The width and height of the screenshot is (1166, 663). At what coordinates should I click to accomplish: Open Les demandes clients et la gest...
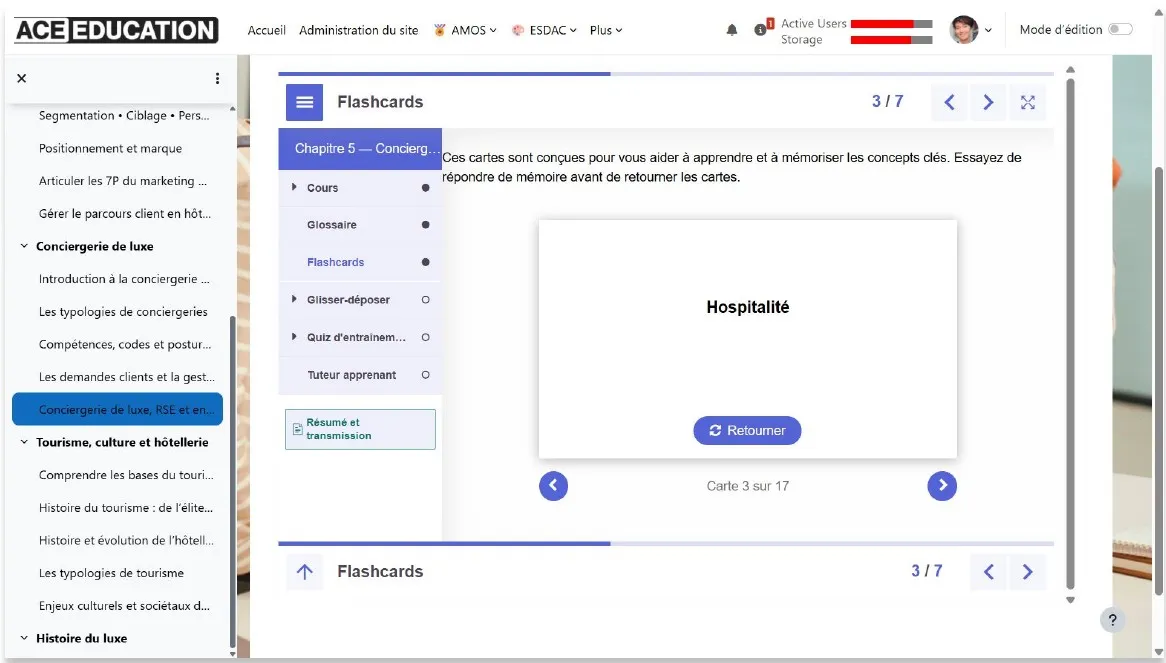(x=126, y=377)
